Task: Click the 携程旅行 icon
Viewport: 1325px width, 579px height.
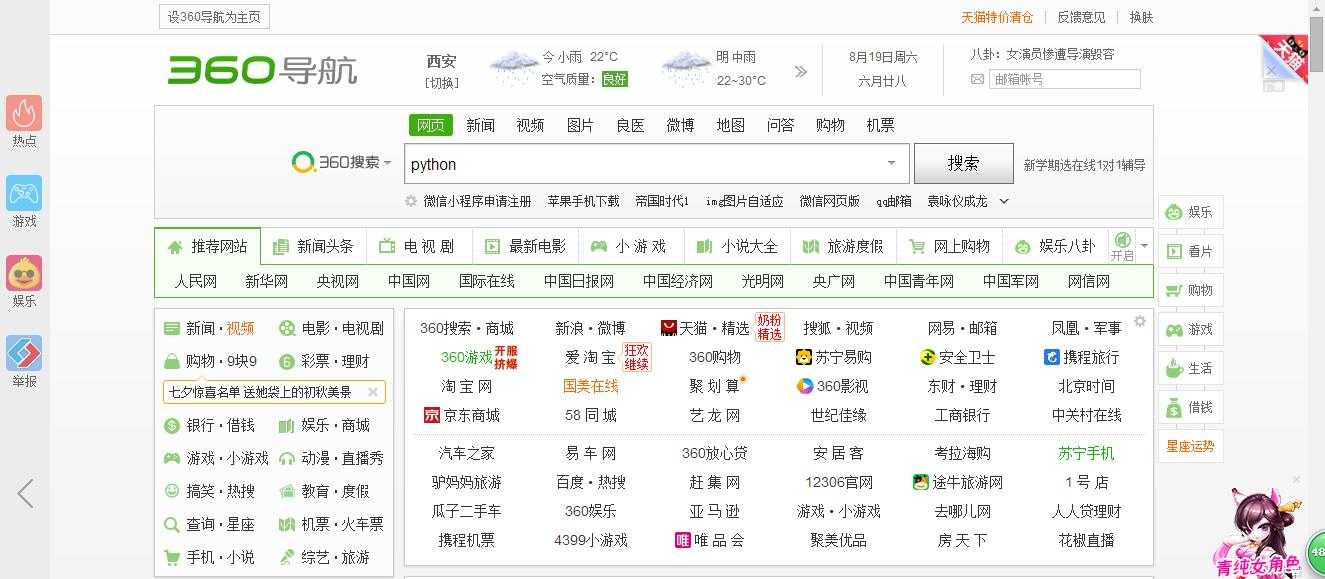Action: coord(1051,357)
